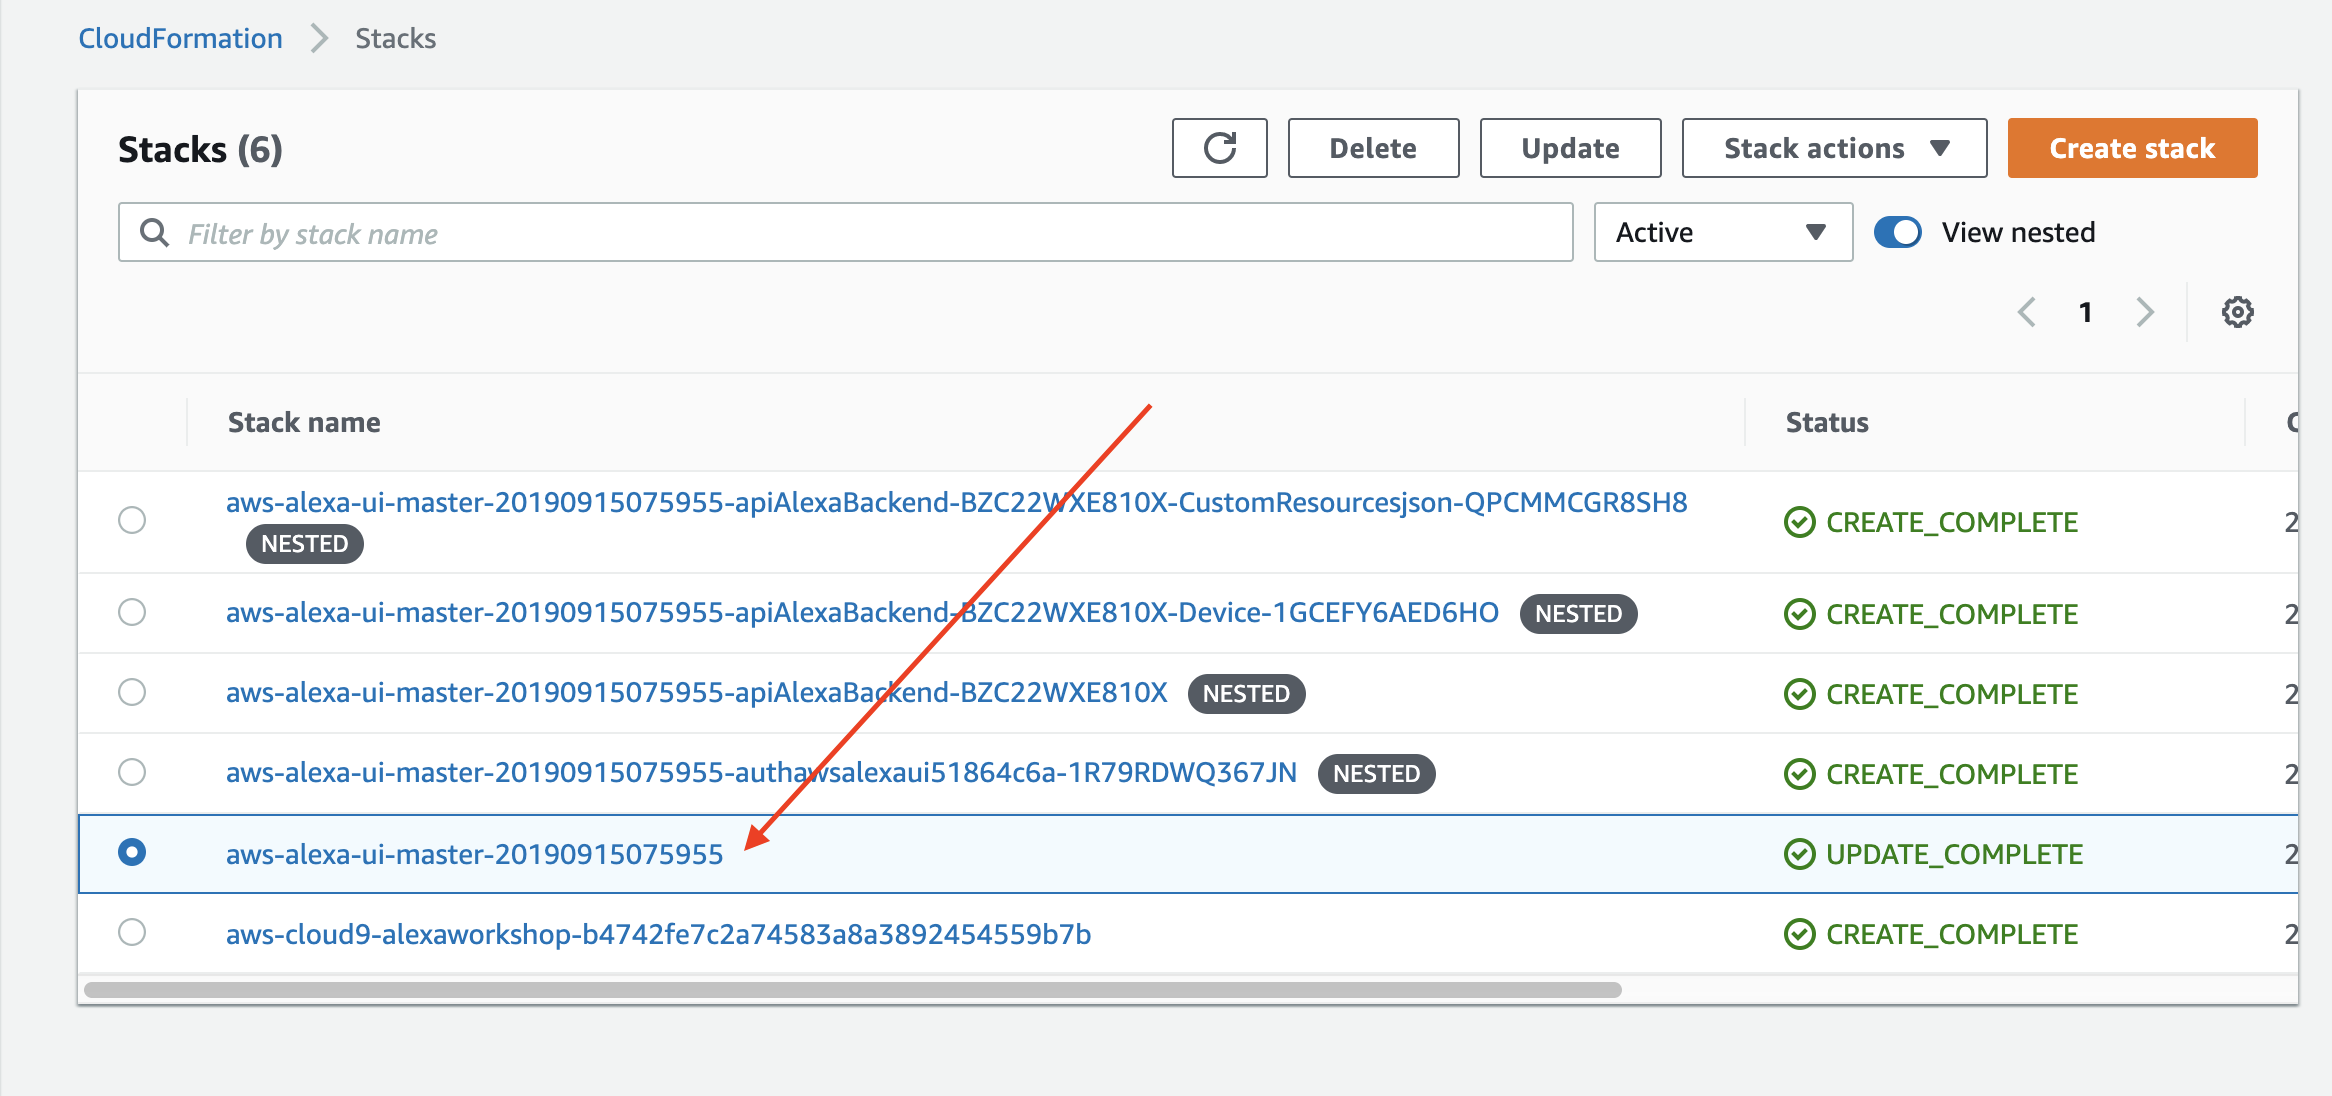2332x1096 pixels.
Task: Open CloudFormation breadcrumb link
Action: point(181,39)
